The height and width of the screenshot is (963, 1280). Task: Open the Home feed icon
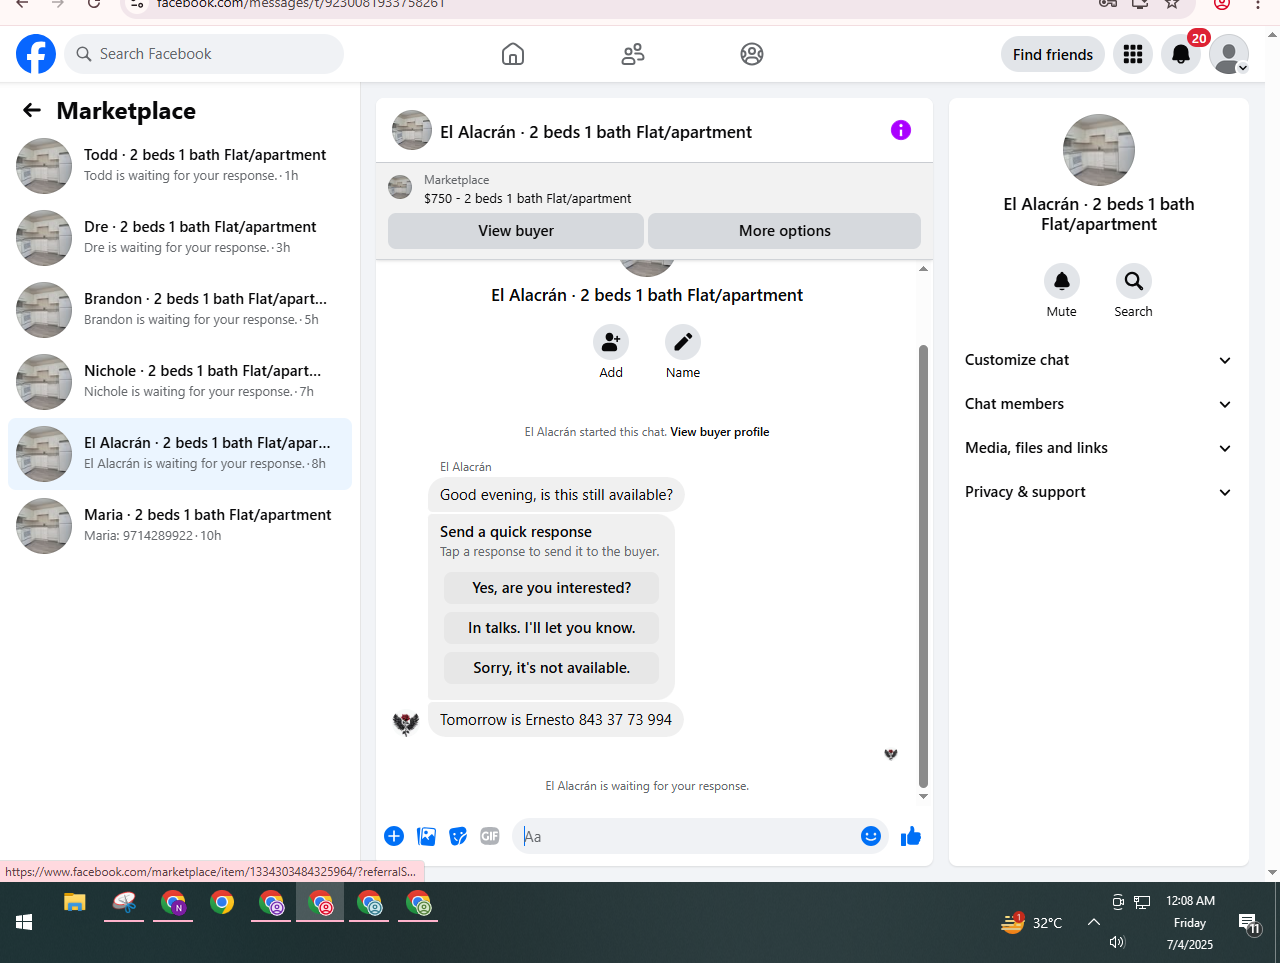point(513,54)
